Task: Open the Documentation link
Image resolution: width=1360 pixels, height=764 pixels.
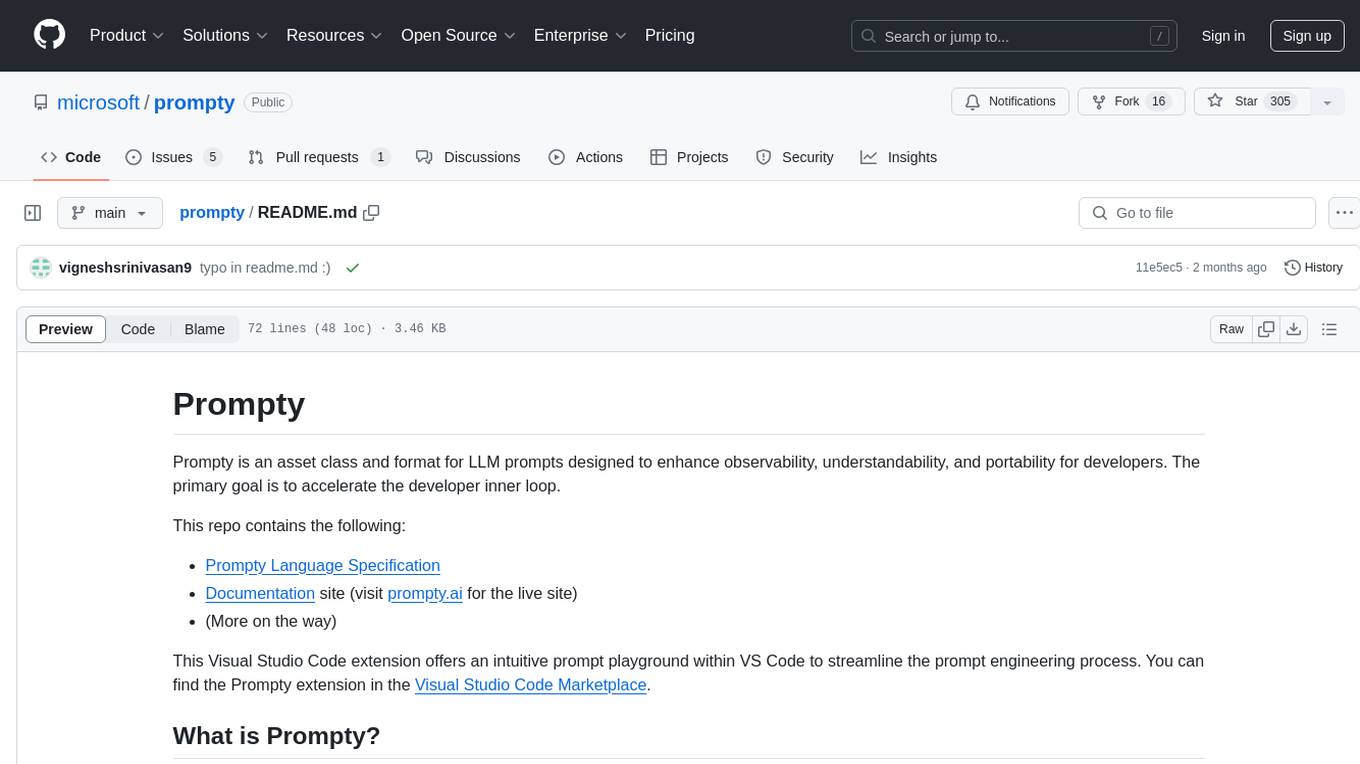Action: pos(260,593)
